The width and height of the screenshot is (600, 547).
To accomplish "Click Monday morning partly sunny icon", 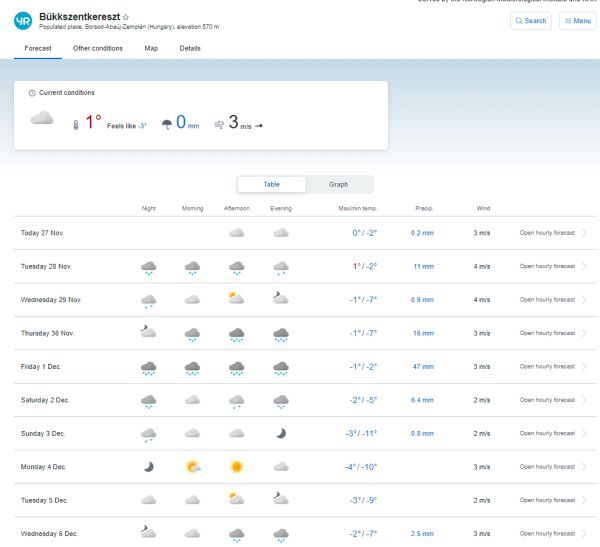I will [x=193, y=466].
